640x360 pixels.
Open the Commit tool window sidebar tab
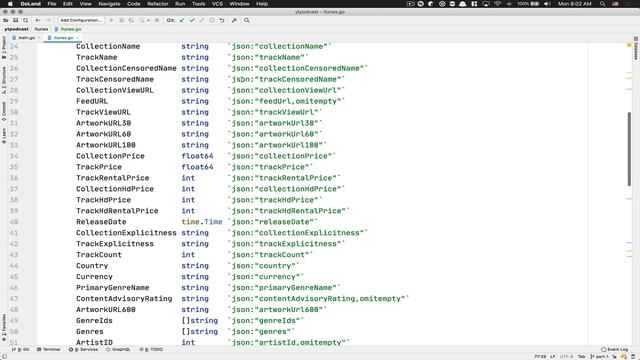point(4,111)
